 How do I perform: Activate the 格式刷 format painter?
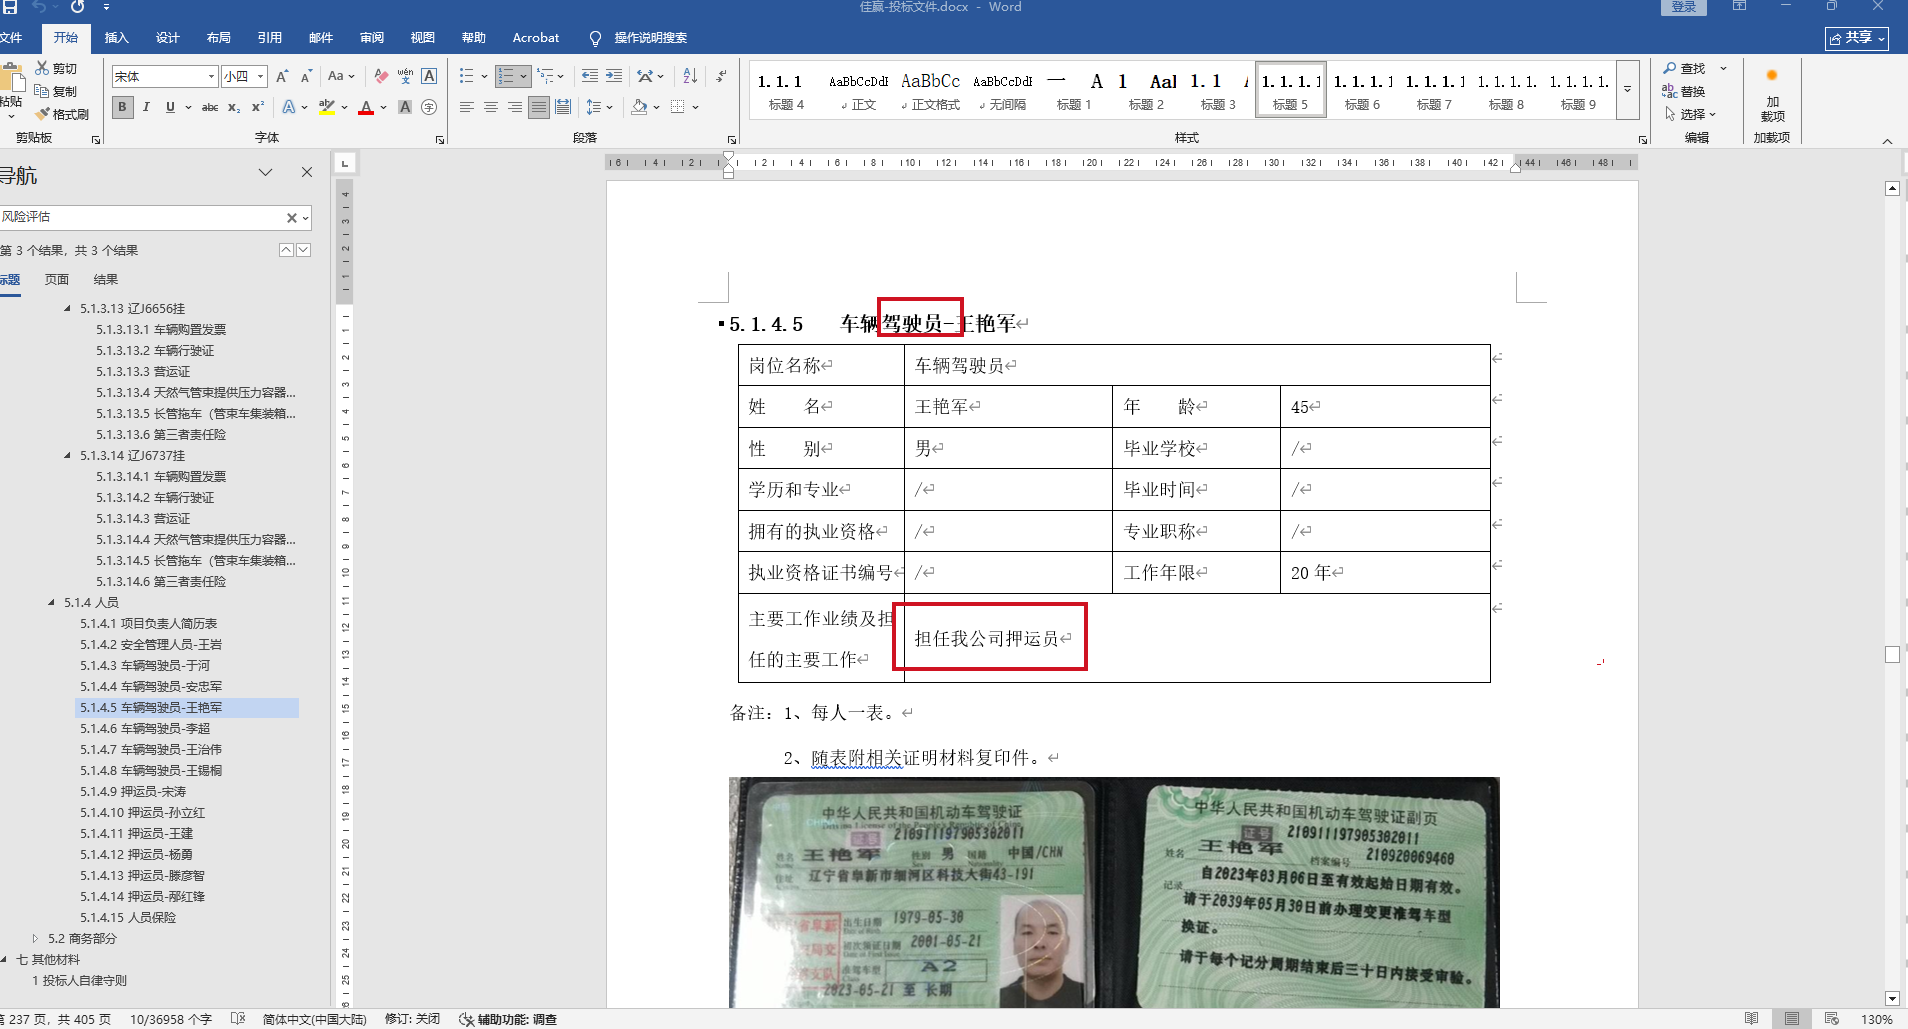point(62,114)
